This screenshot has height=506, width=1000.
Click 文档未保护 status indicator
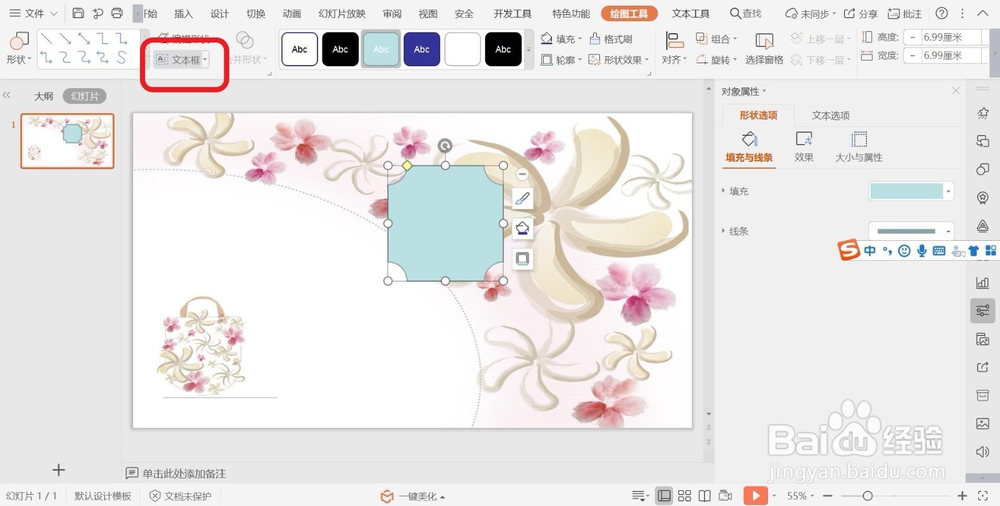(x=180, y=496)
